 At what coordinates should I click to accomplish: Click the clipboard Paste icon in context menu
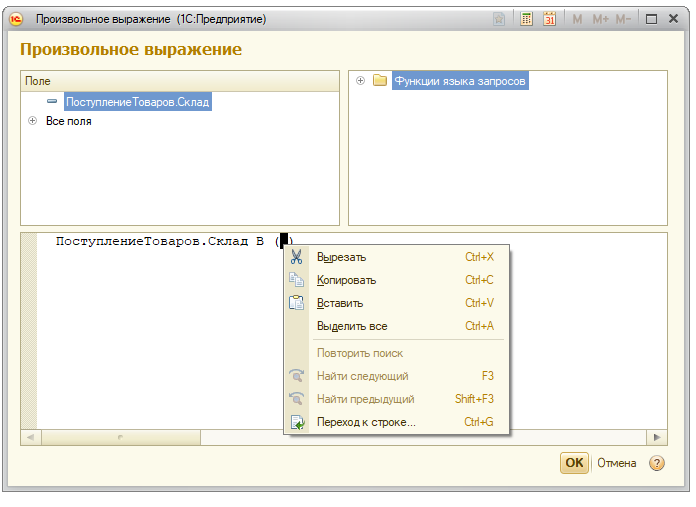(297, 303)
